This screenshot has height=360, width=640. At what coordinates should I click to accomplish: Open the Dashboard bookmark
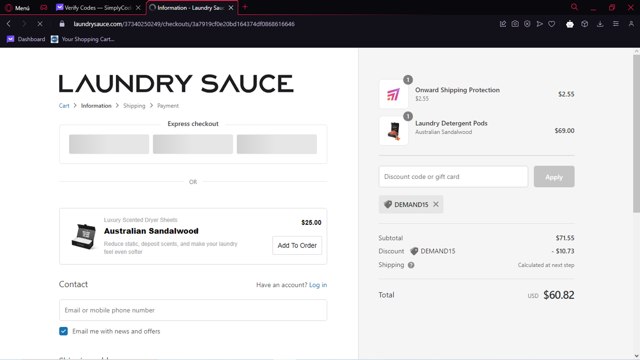pyautogui.click(x=26, y=39)
